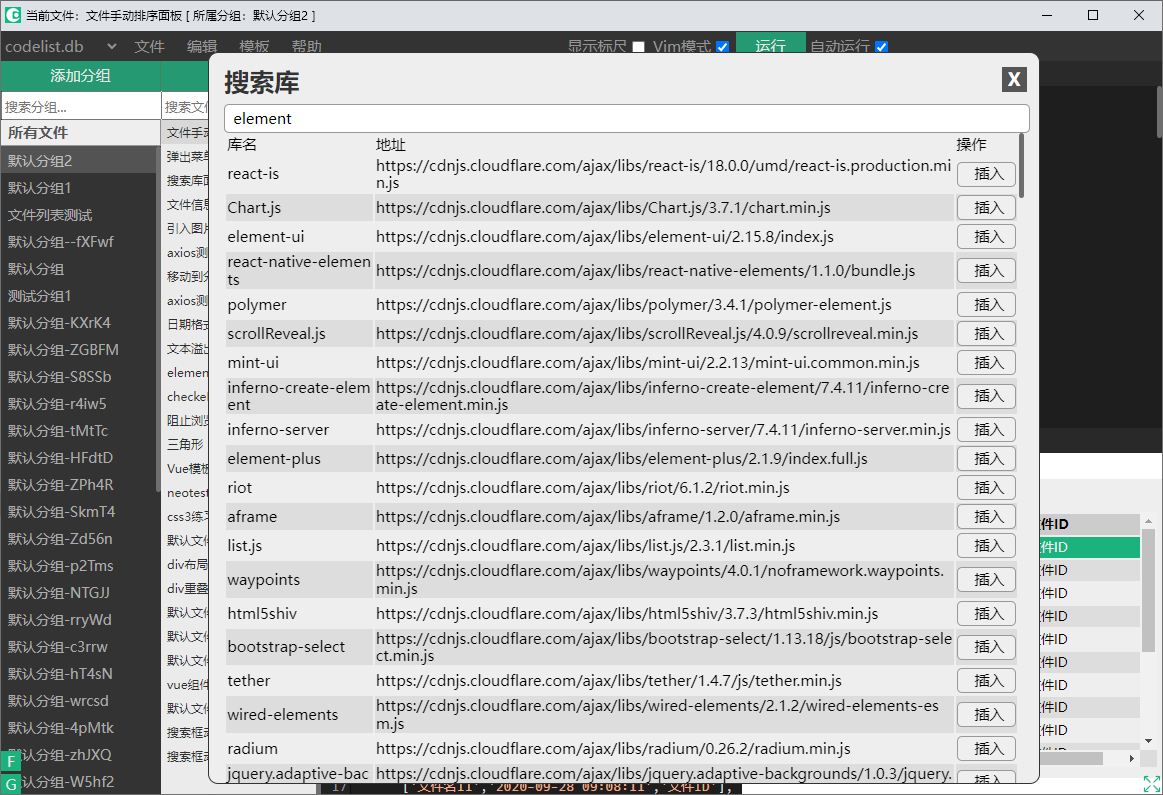Screen dimensions: 1163x795
Task: Insert the inferno-server library
Action: click(x=986, y=429)
